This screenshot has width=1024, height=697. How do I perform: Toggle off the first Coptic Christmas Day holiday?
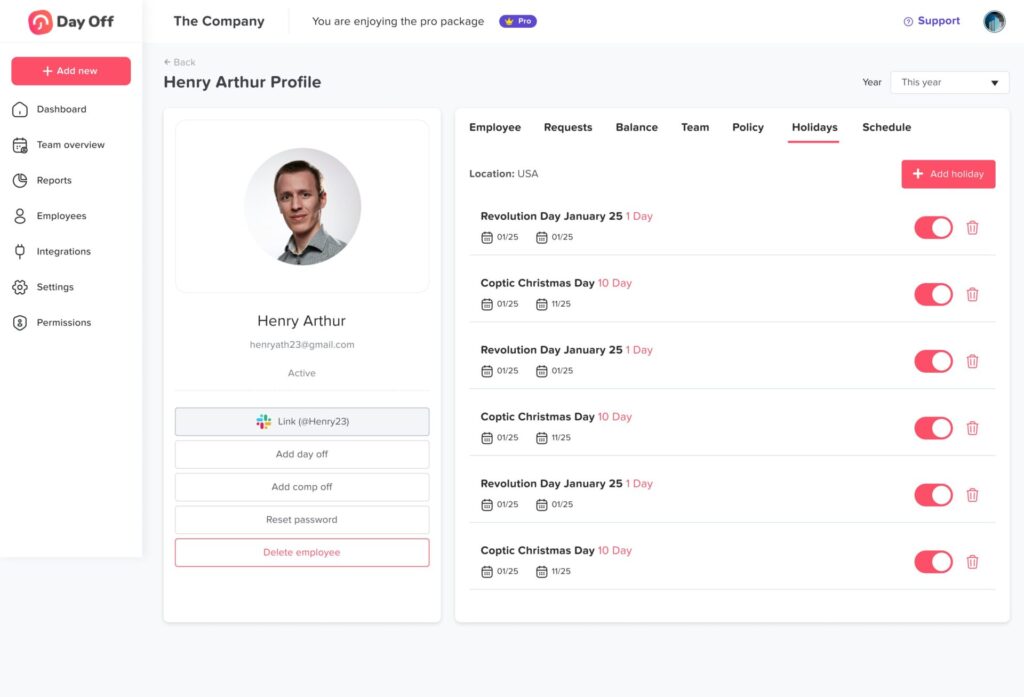point(933,295)
